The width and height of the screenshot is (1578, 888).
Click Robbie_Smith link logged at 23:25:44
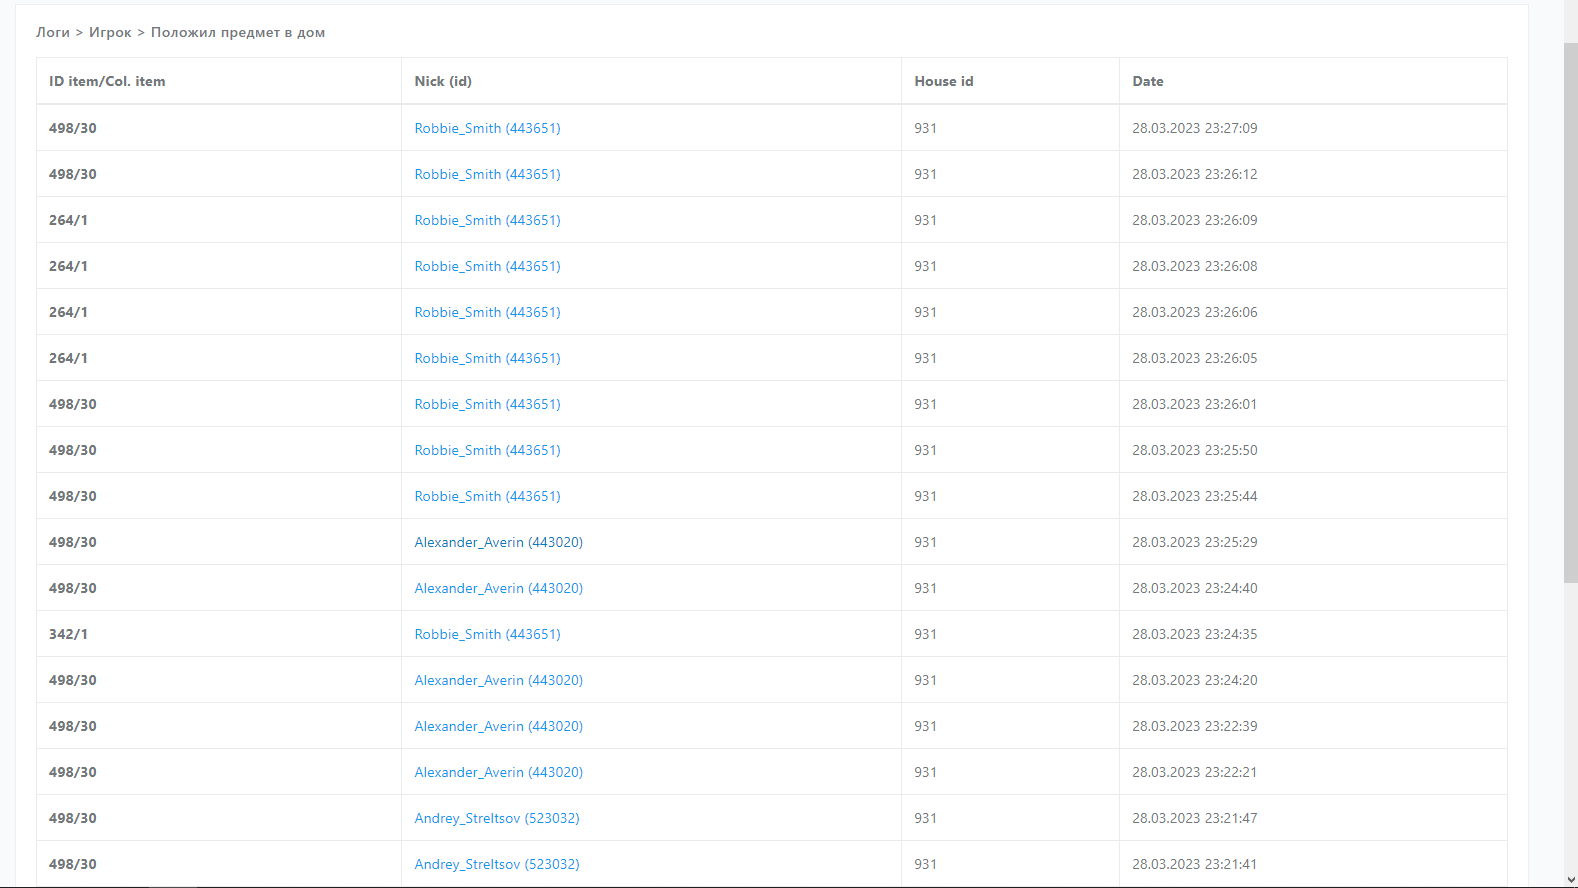coord(487,496)
